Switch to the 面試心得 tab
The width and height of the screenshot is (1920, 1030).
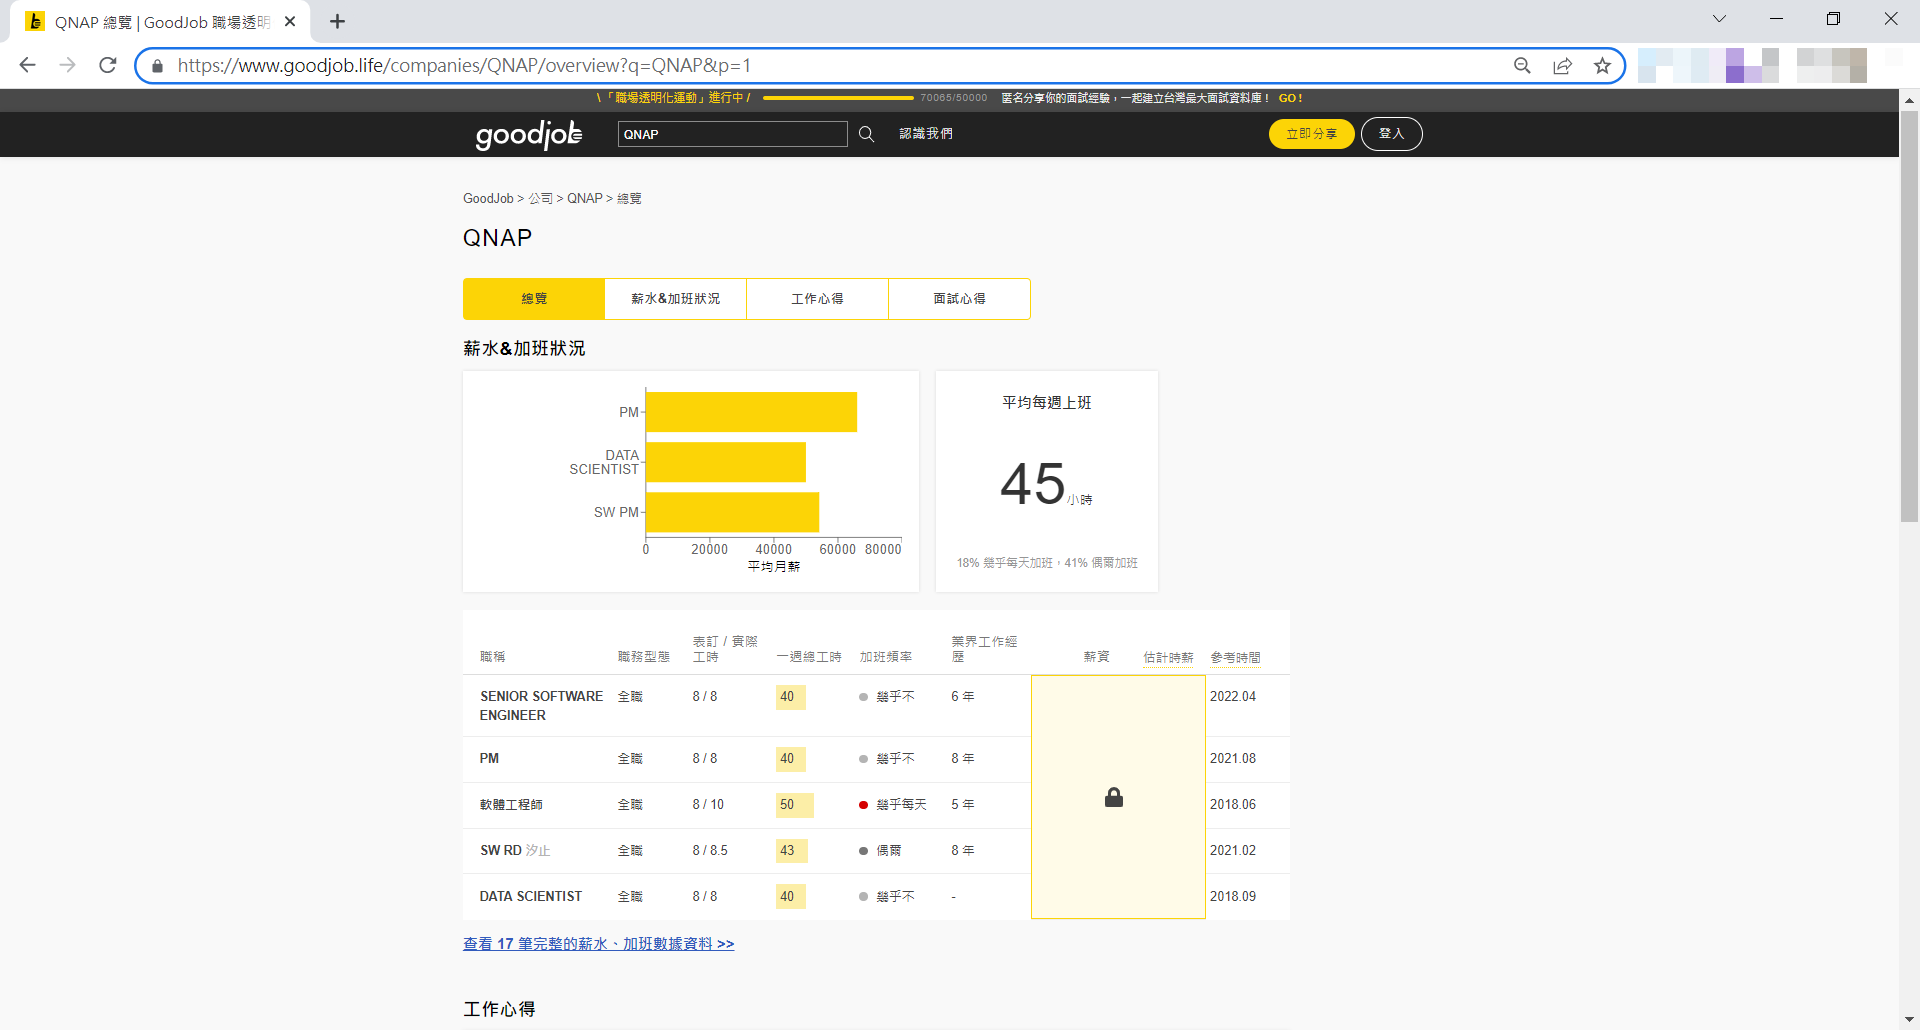pos(959,299)
